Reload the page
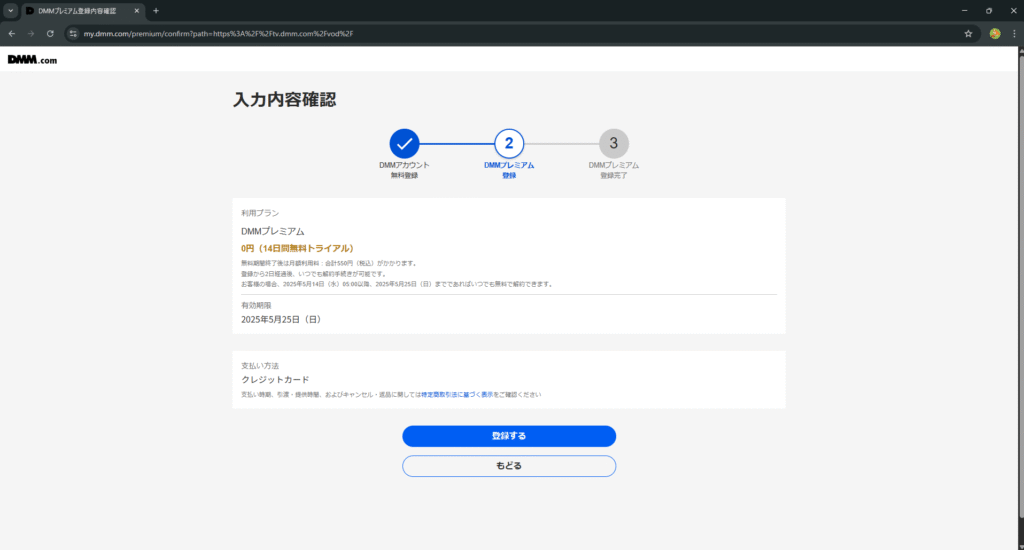Image resolution: width=1024 pixels, height=550 pixels. click(x=50, y=33)
